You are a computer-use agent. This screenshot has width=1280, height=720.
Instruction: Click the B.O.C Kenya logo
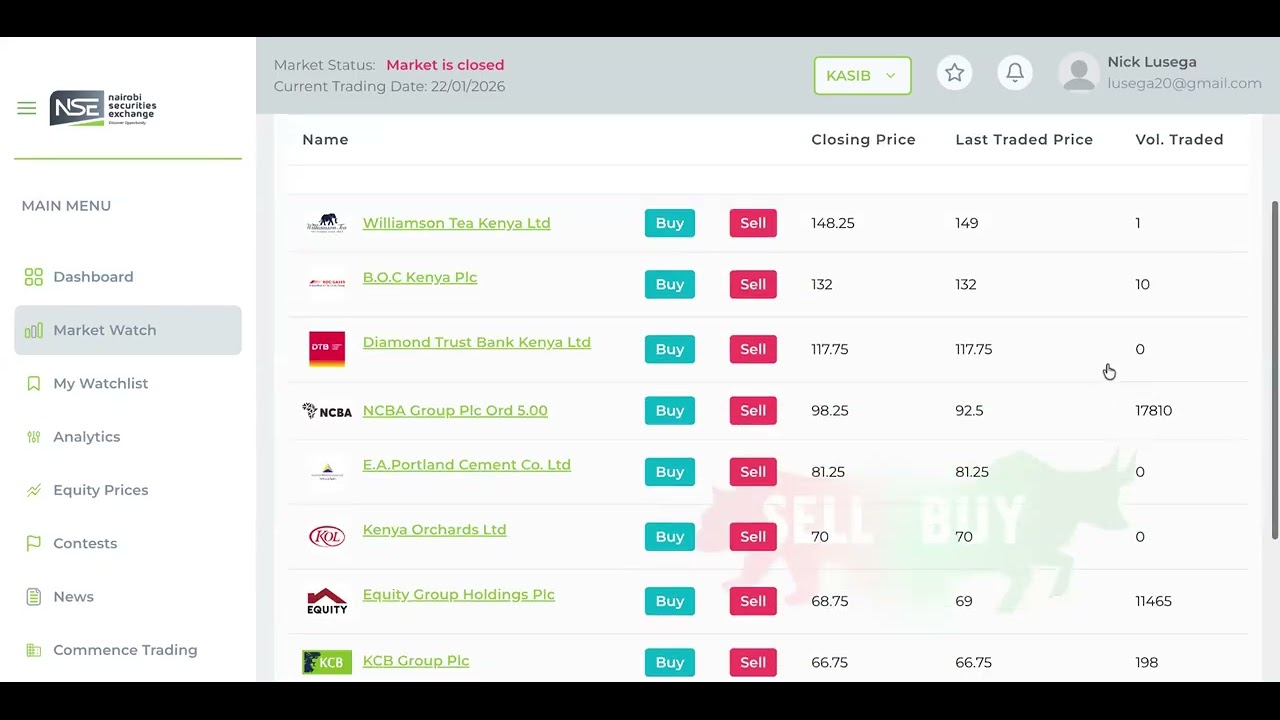tap(327, 284)
